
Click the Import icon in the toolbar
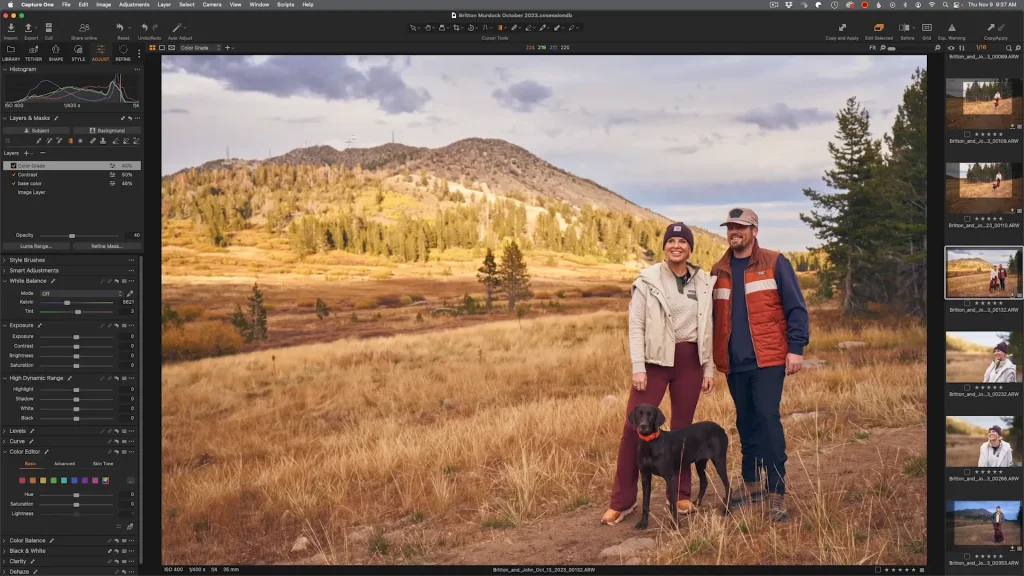click(x=11, y=28)
